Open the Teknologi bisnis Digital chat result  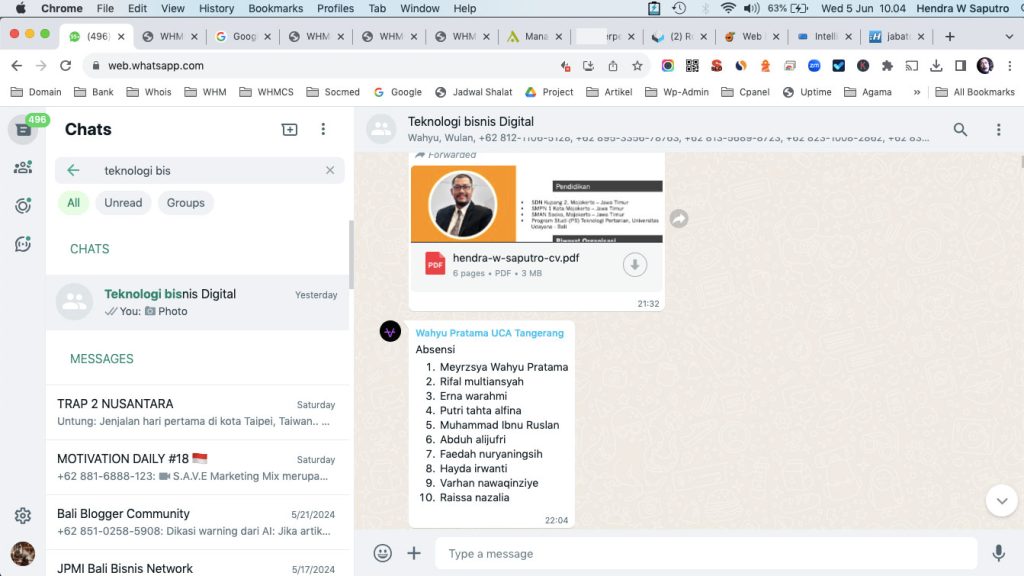pos(197,302)
